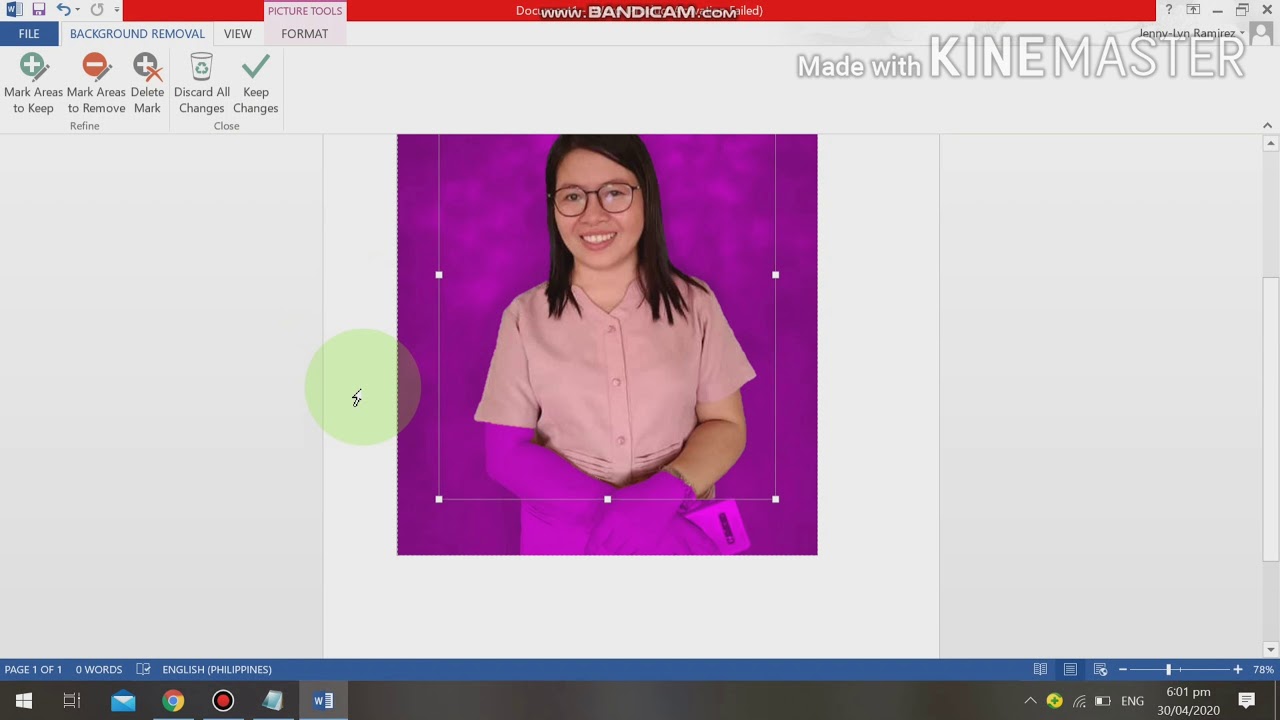Open green security tray icon
1280x720 pixels.
click(x=1054, y=701)
